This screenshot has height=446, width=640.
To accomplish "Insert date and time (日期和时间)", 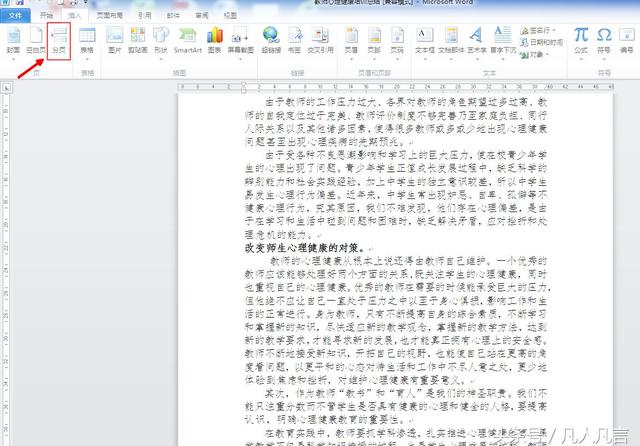I will click(542, 42).
